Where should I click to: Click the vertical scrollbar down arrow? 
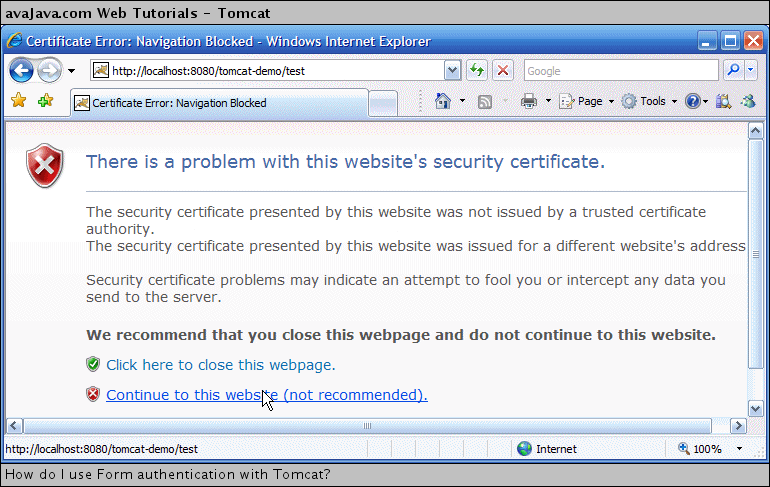point(755,408)
